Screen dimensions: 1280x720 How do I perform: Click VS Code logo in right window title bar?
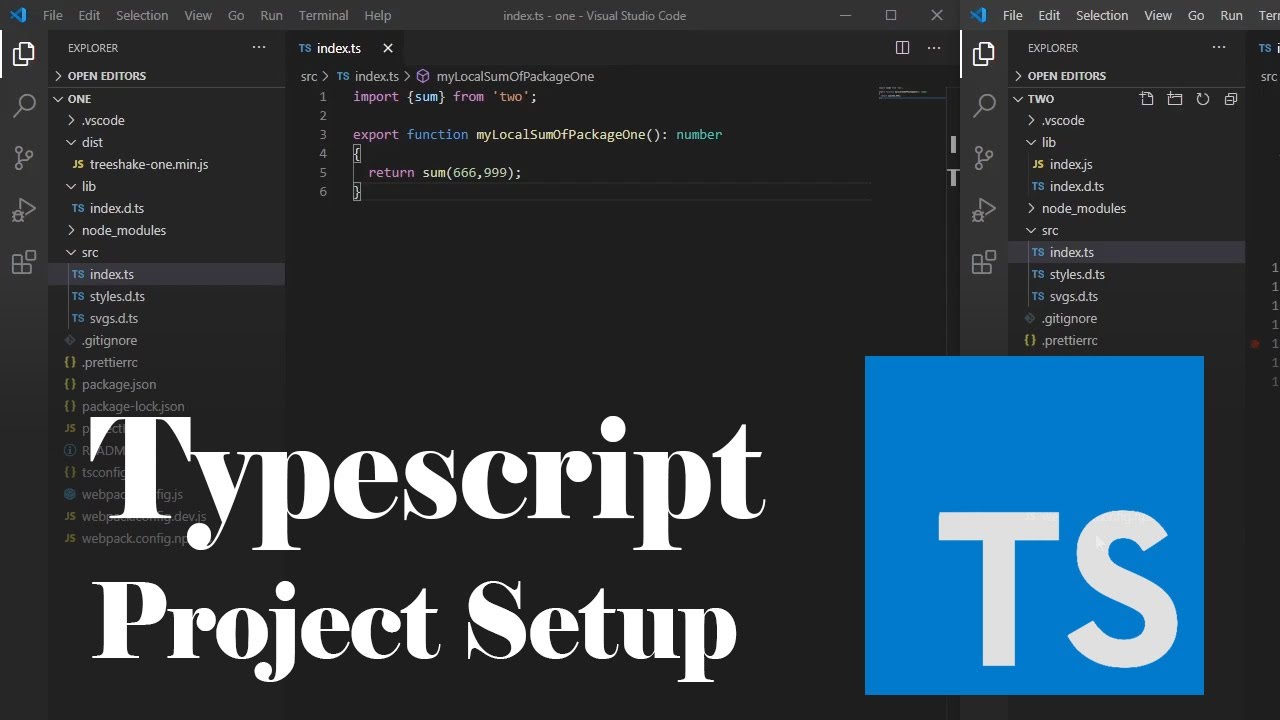(978, 15)
